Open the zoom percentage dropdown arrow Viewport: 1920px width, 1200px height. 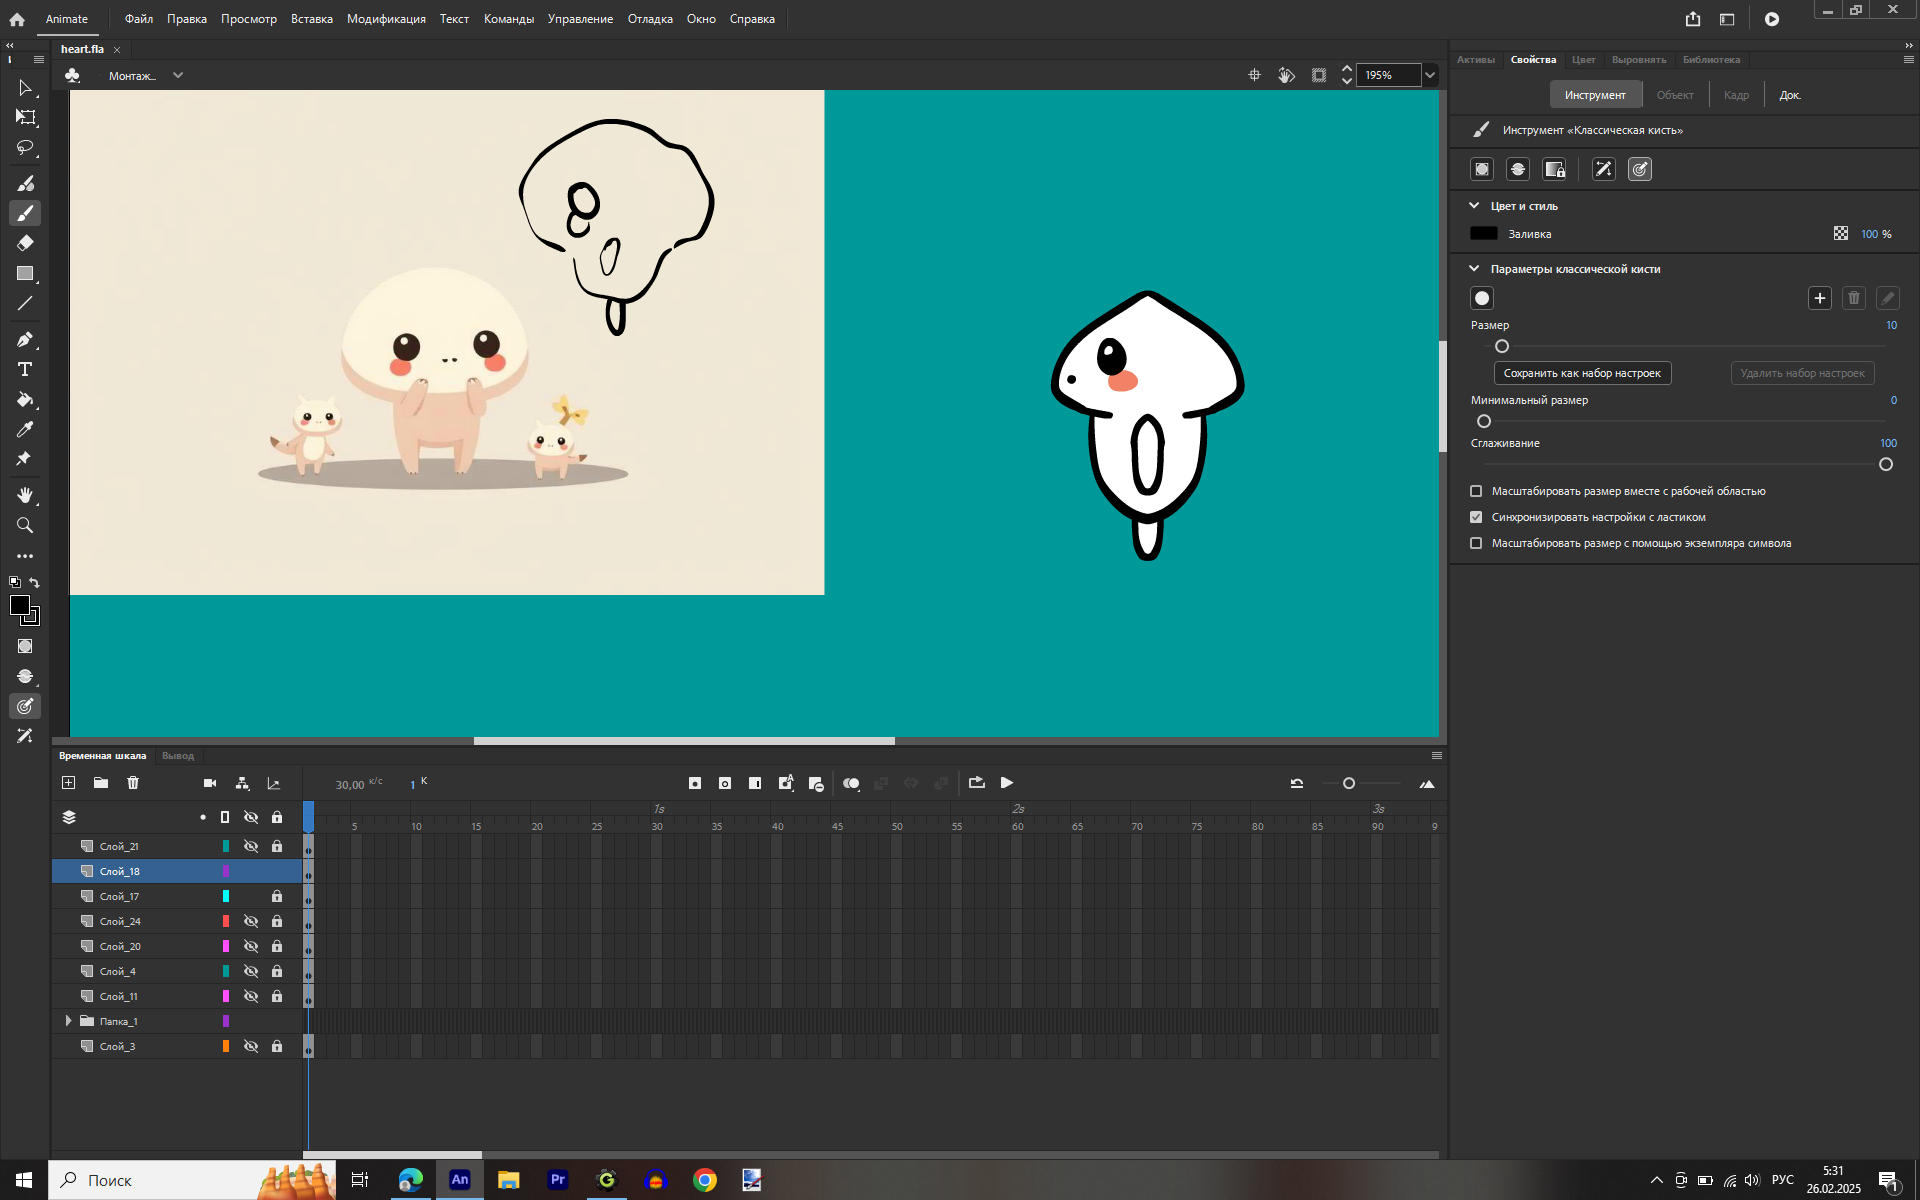(x=1430, y=75)
